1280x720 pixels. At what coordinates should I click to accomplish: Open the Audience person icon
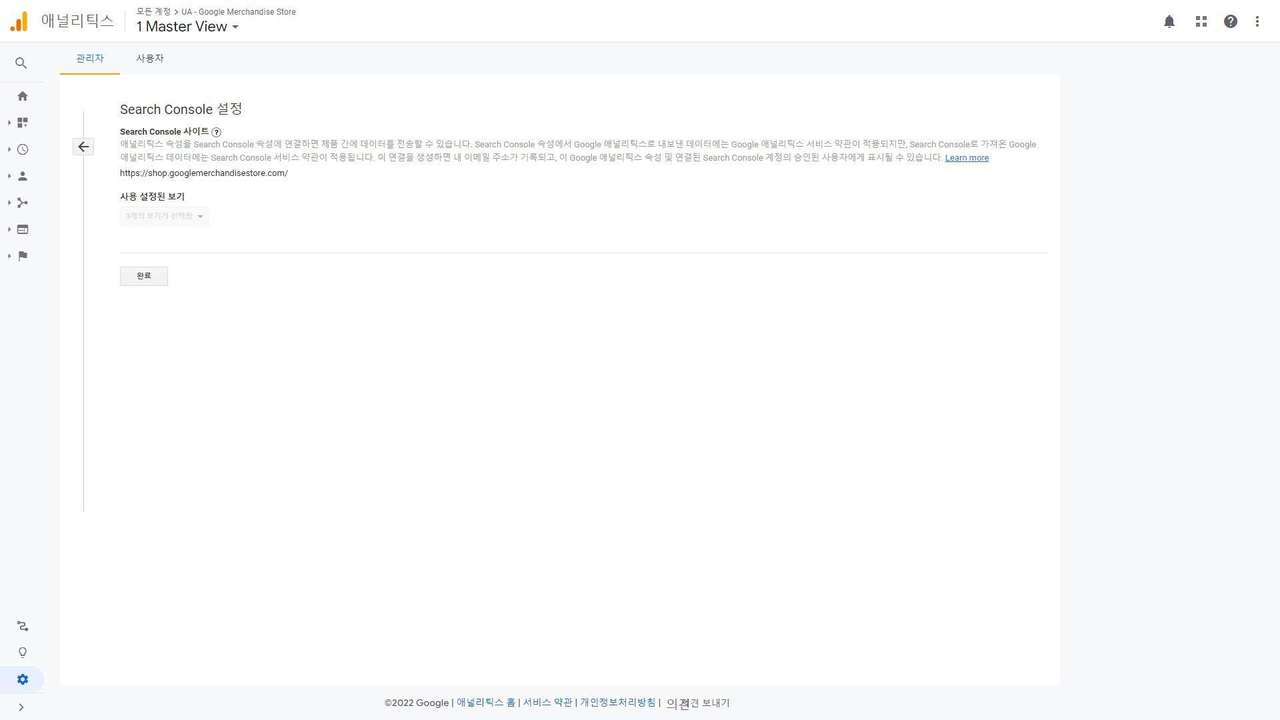(22, 176)
